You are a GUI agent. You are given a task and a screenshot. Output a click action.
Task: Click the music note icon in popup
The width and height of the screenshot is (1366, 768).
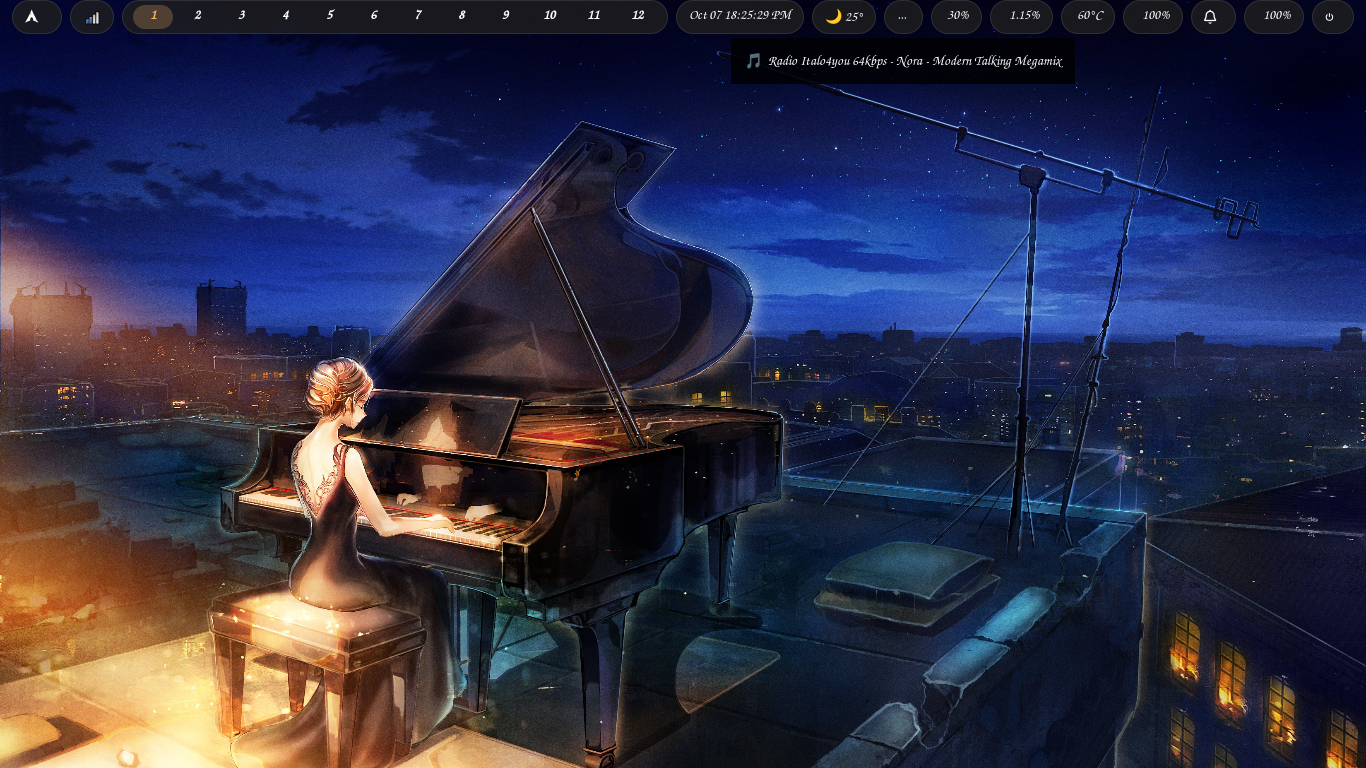(754, 61)
